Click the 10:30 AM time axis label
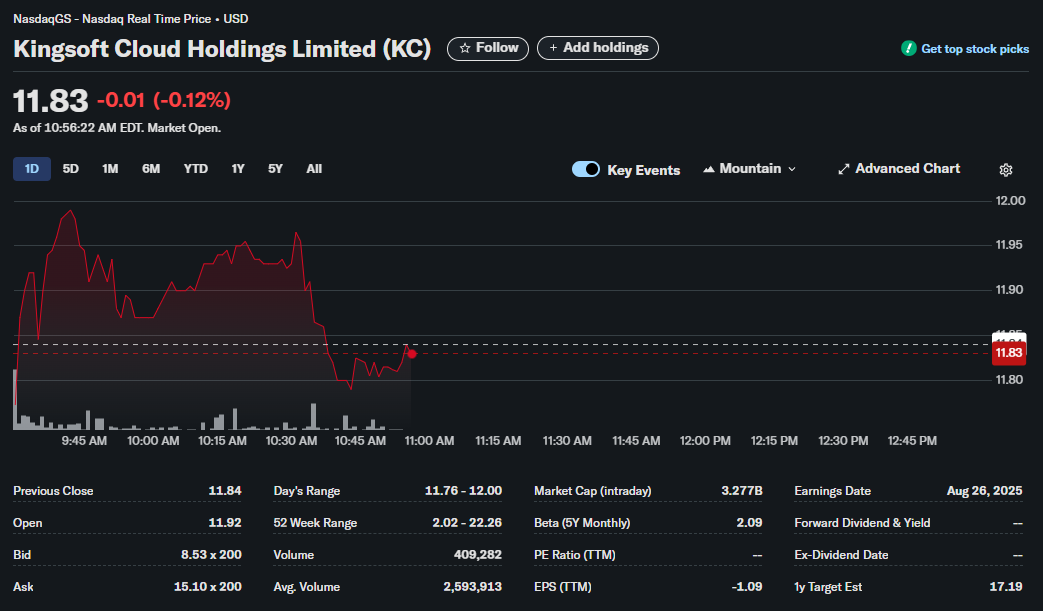Screen dimensions: 1043x611 (x=291, y=440)
